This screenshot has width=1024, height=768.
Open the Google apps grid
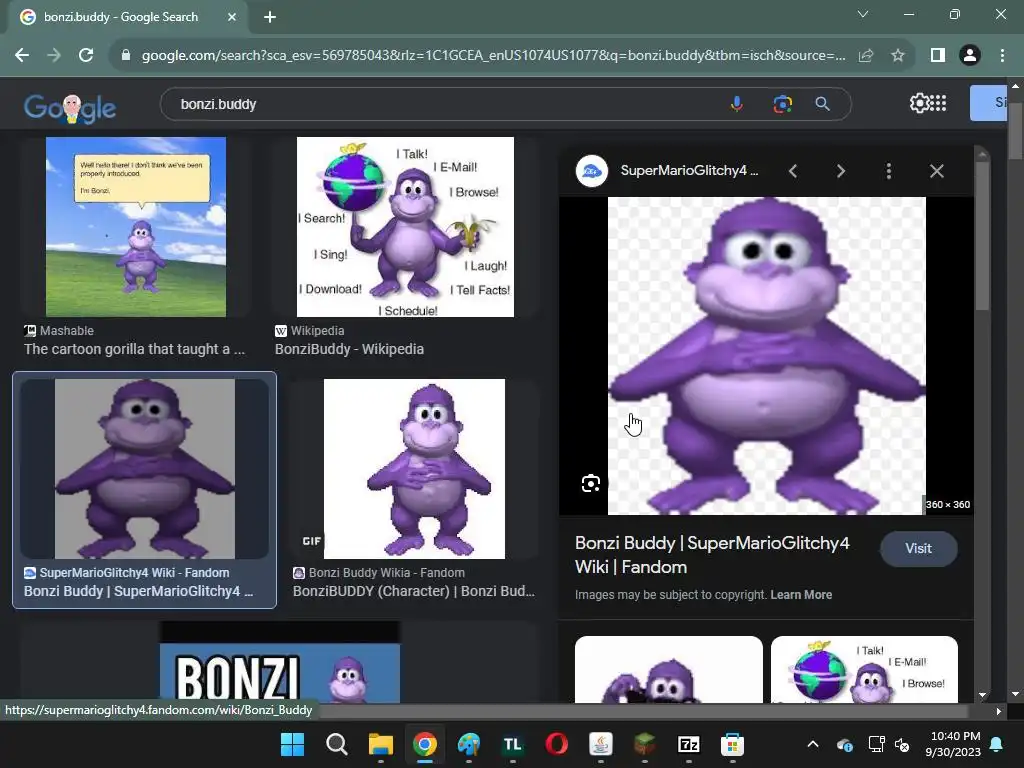pyautogui.click(x=938, y=103)
